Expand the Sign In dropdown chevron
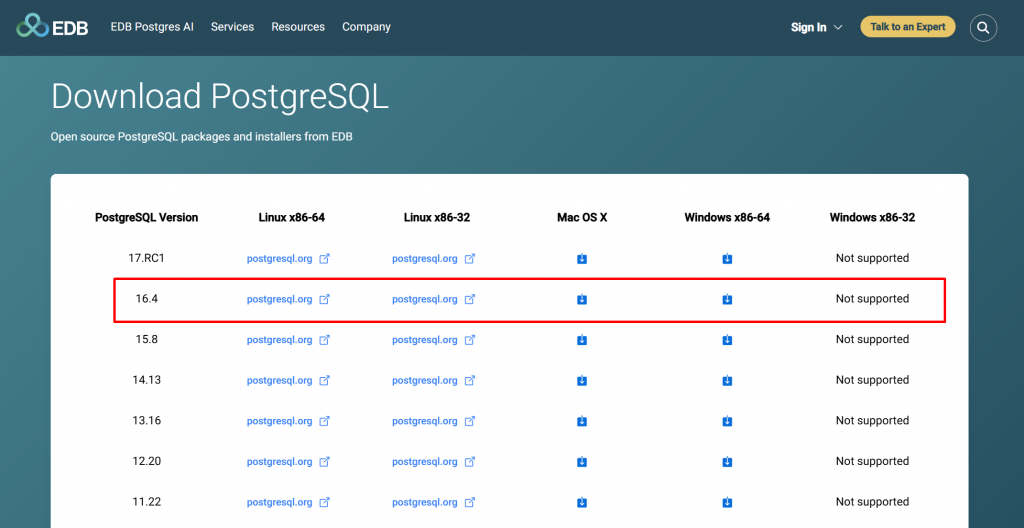The width and height of the screenshot is (1024, 528). tap(838, 27)
